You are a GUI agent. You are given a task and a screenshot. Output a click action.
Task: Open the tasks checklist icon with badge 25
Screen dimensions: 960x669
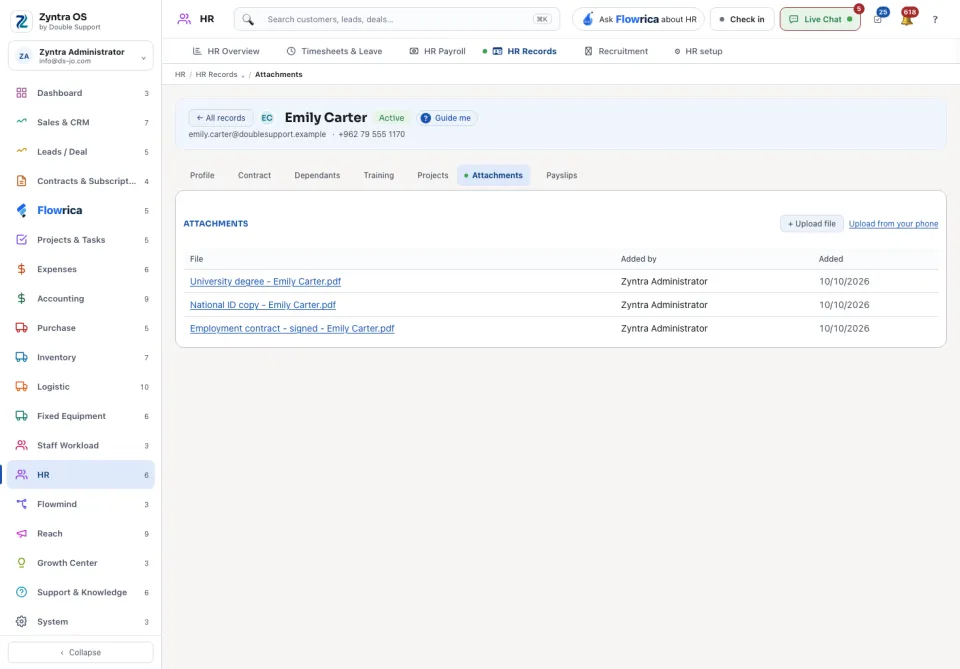click(x=878, y=19)
